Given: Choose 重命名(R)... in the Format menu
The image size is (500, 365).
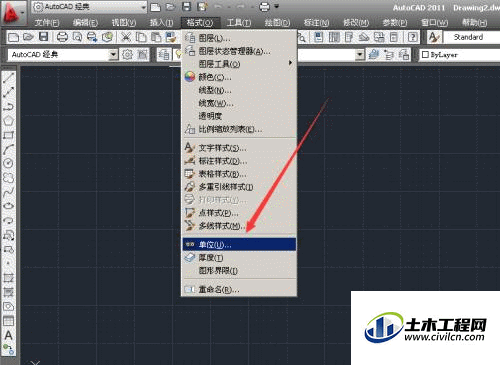Looking at the screenshot, I should (239, 289).
